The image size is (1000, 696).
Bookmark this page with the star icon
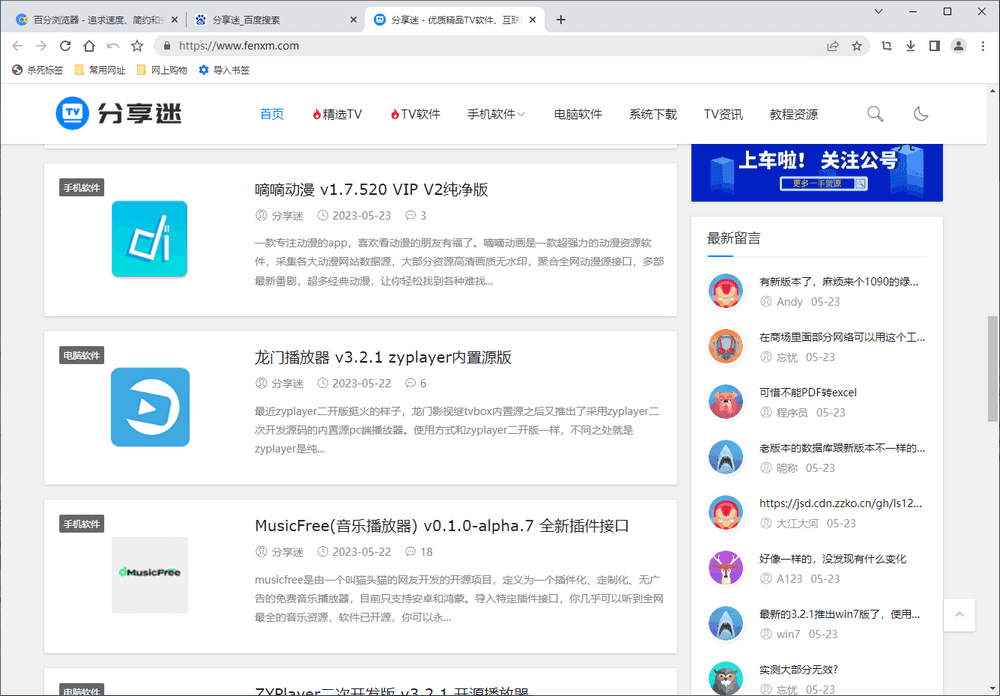pyautogui.click(x=855, y=45)
